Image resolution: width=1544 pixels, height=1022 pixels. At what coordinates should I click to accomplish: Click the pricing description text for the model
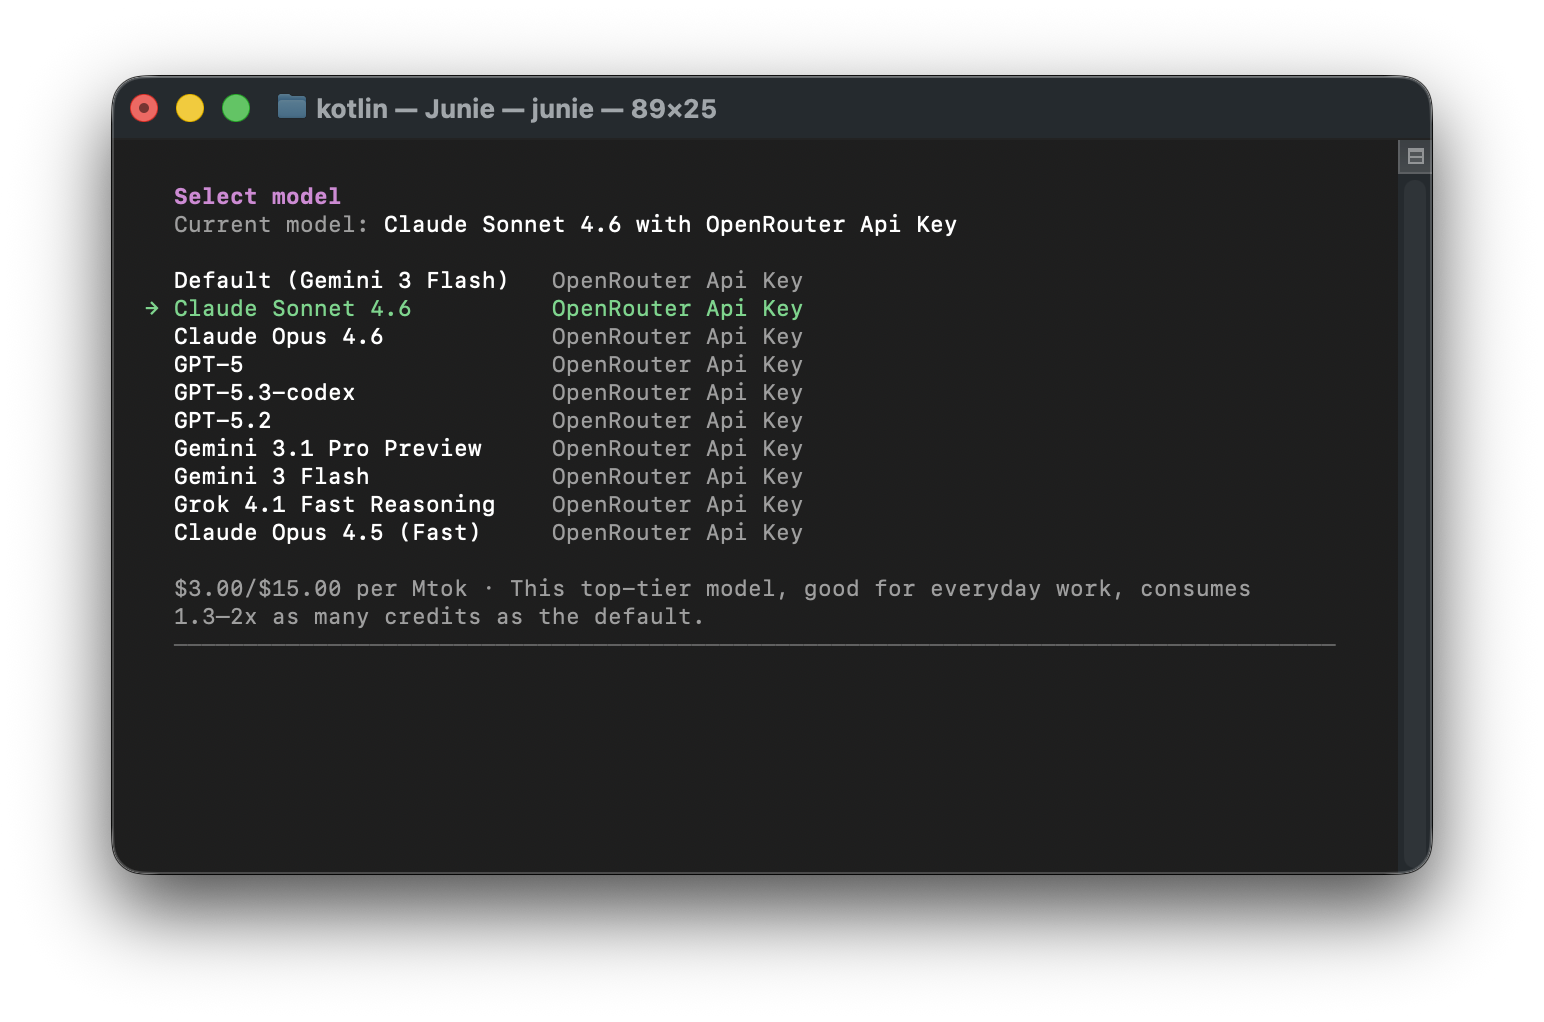711,602
